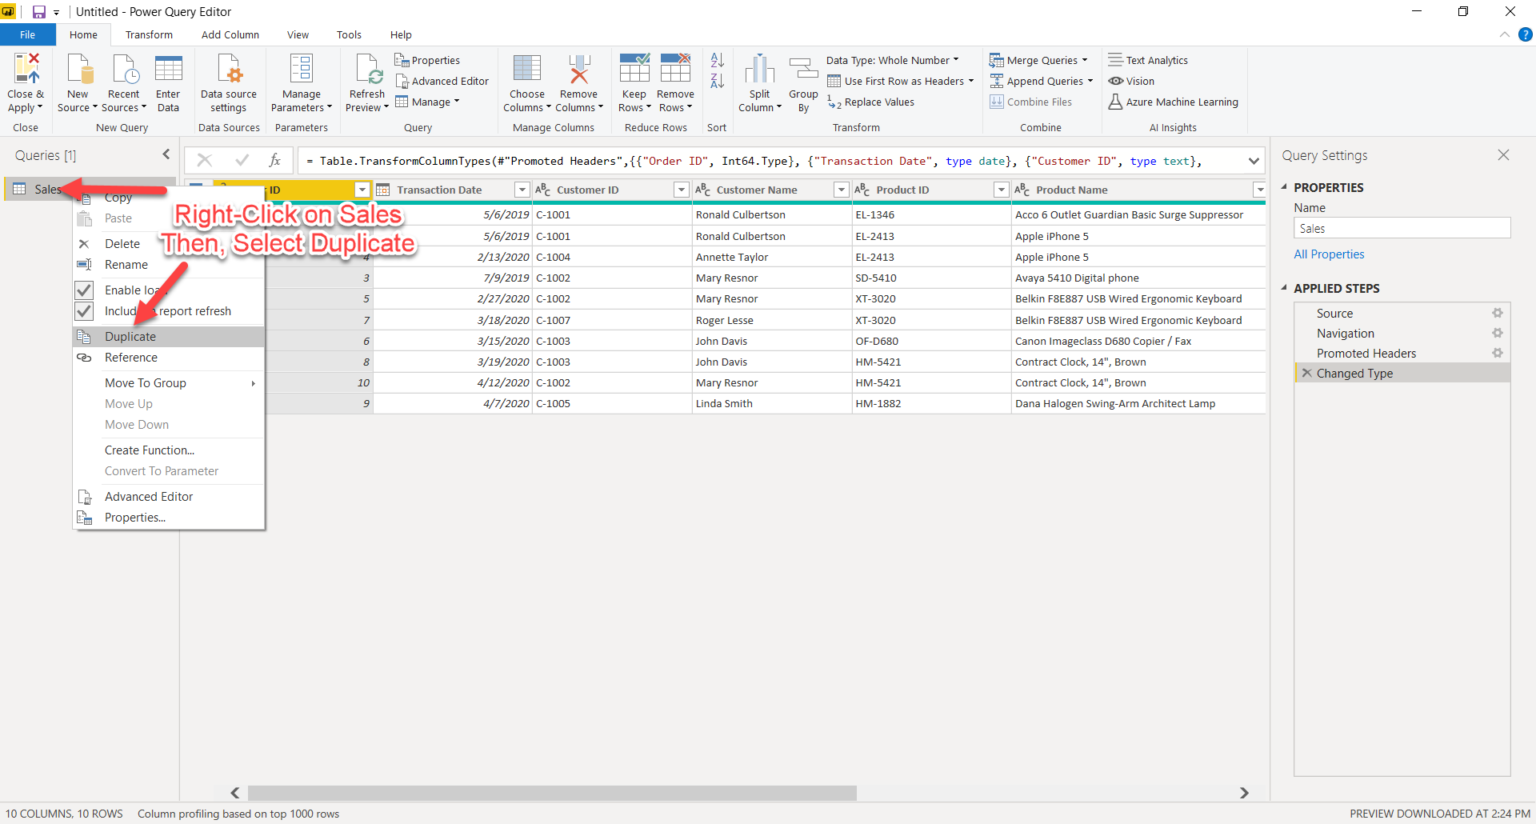Click inside the query Name field
Image resolution: width=1536 pixels, height=824 pixels.
click(x=1400, y=227)
